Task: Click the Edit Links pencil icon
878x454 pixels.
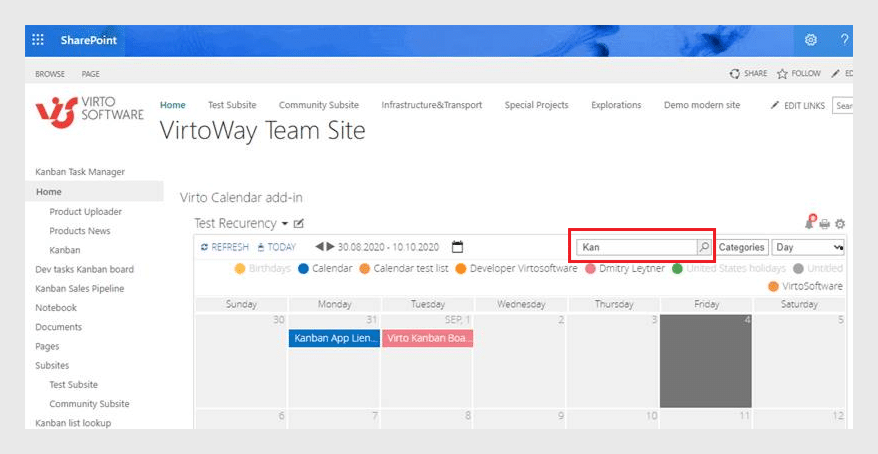Action: [775, 105]
